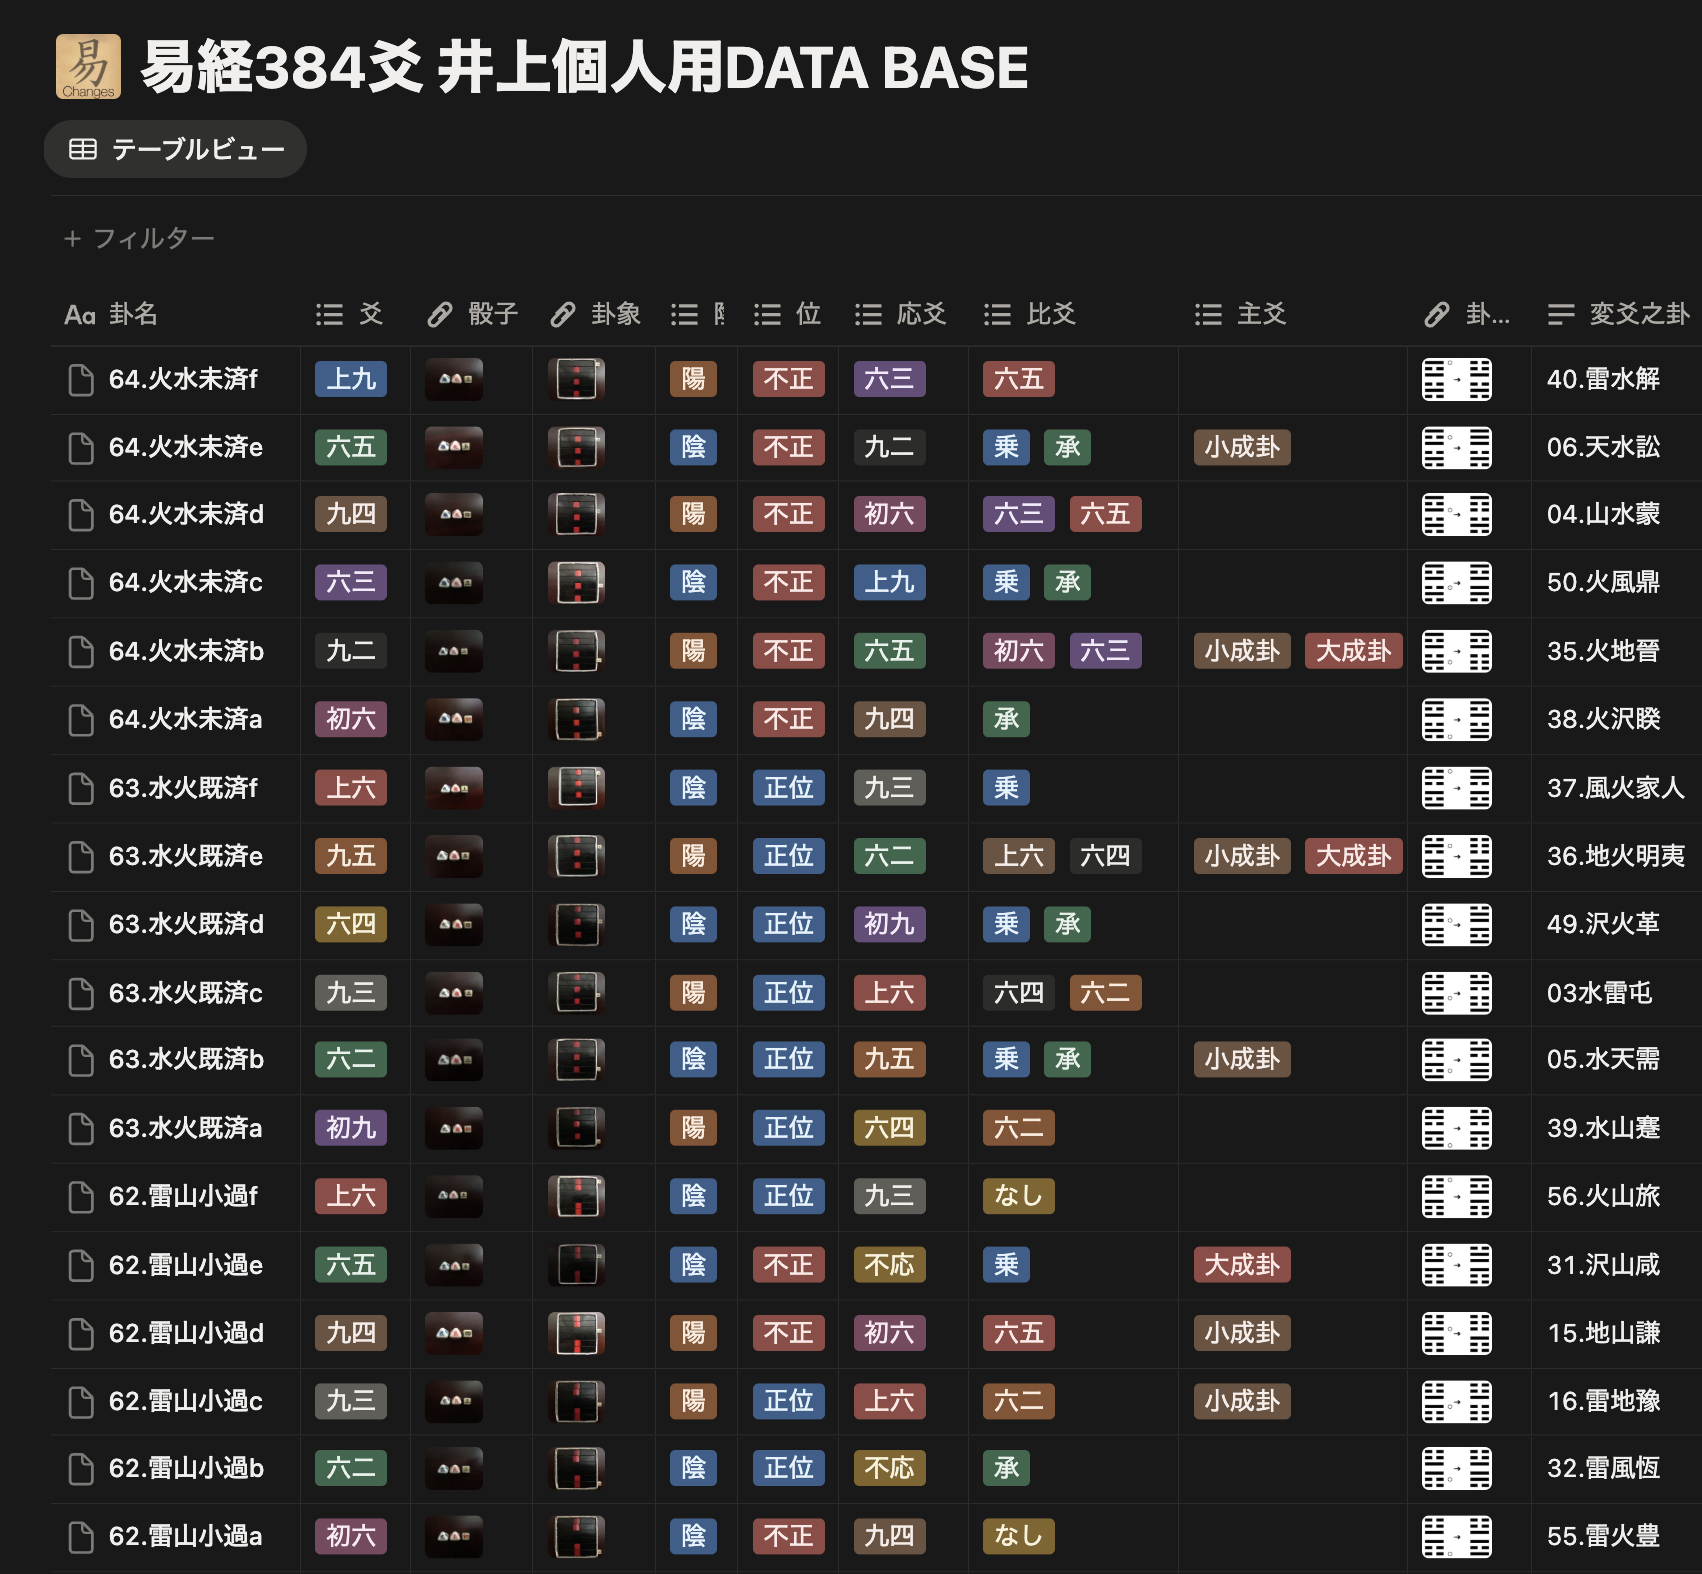Add a filter with フィルター button
The image size is (1702, 1574).
[x=139, y=239]
